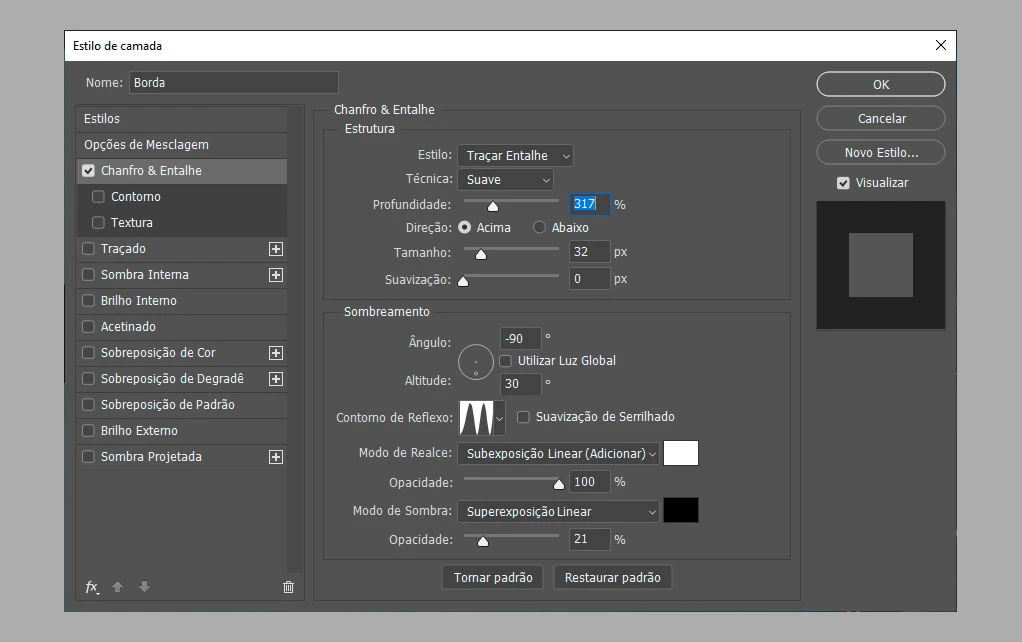This screenshot has width=1022, height=642.
Task: Open the Estilo dropdown showing Traçar Entalhe
Action: (516, 156)
